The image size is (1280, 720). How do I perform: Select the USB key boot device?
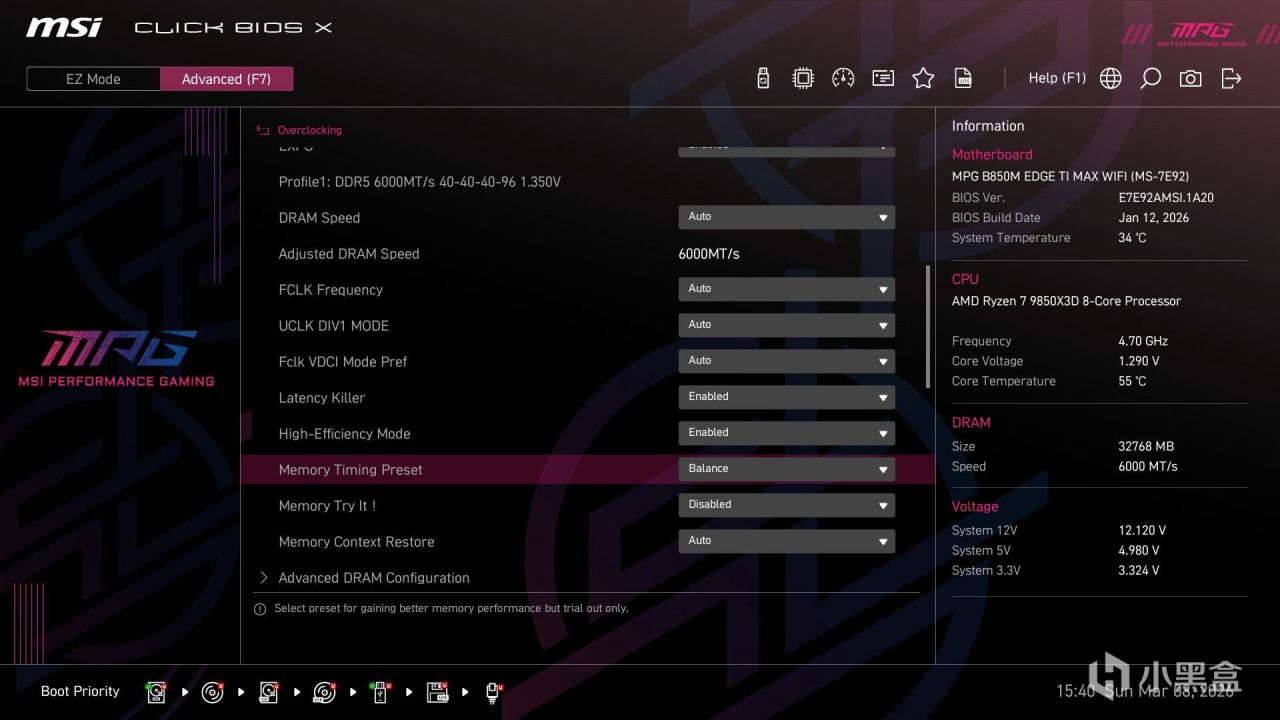point(380,692)
